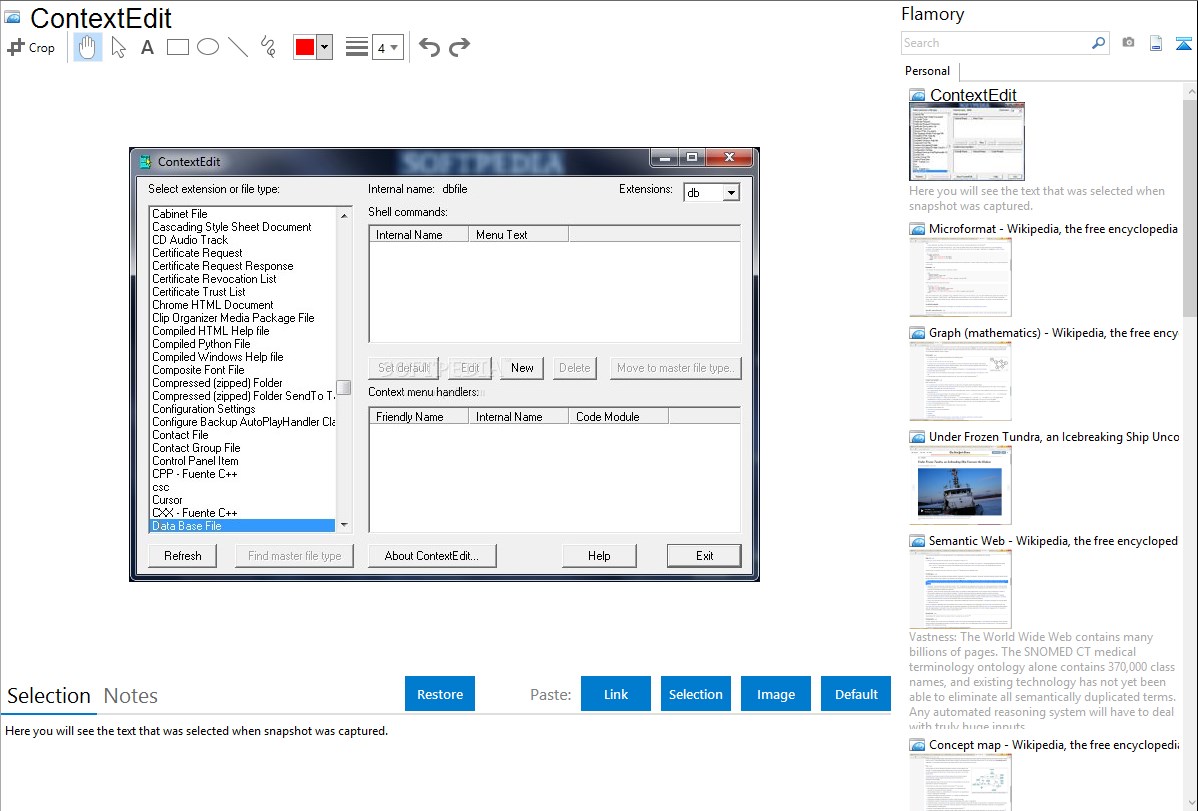Select Data Base File entry
Screen dimensions: 1198x811
coord(241,526)
